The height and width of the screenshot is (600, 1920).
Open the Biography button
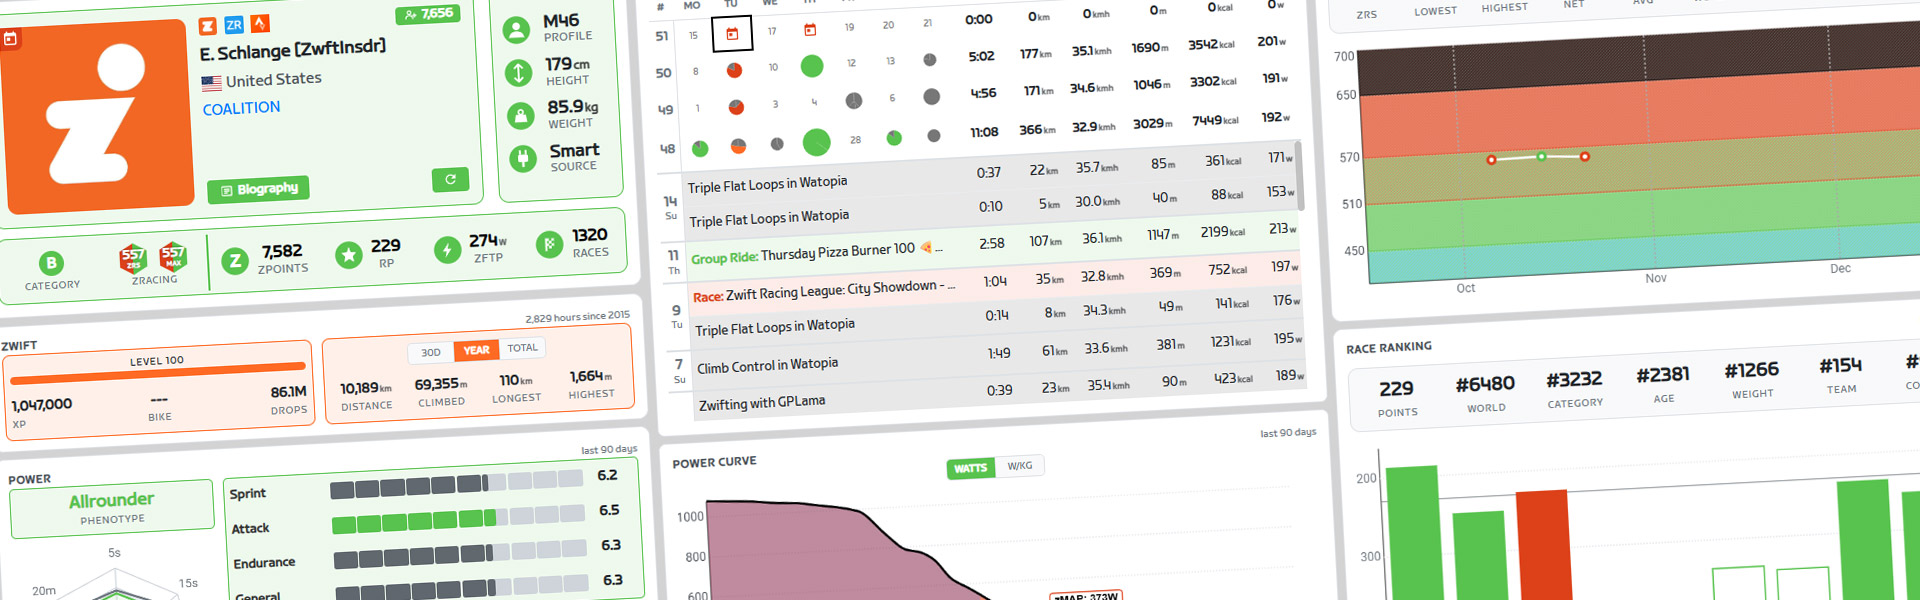(259, 189)
